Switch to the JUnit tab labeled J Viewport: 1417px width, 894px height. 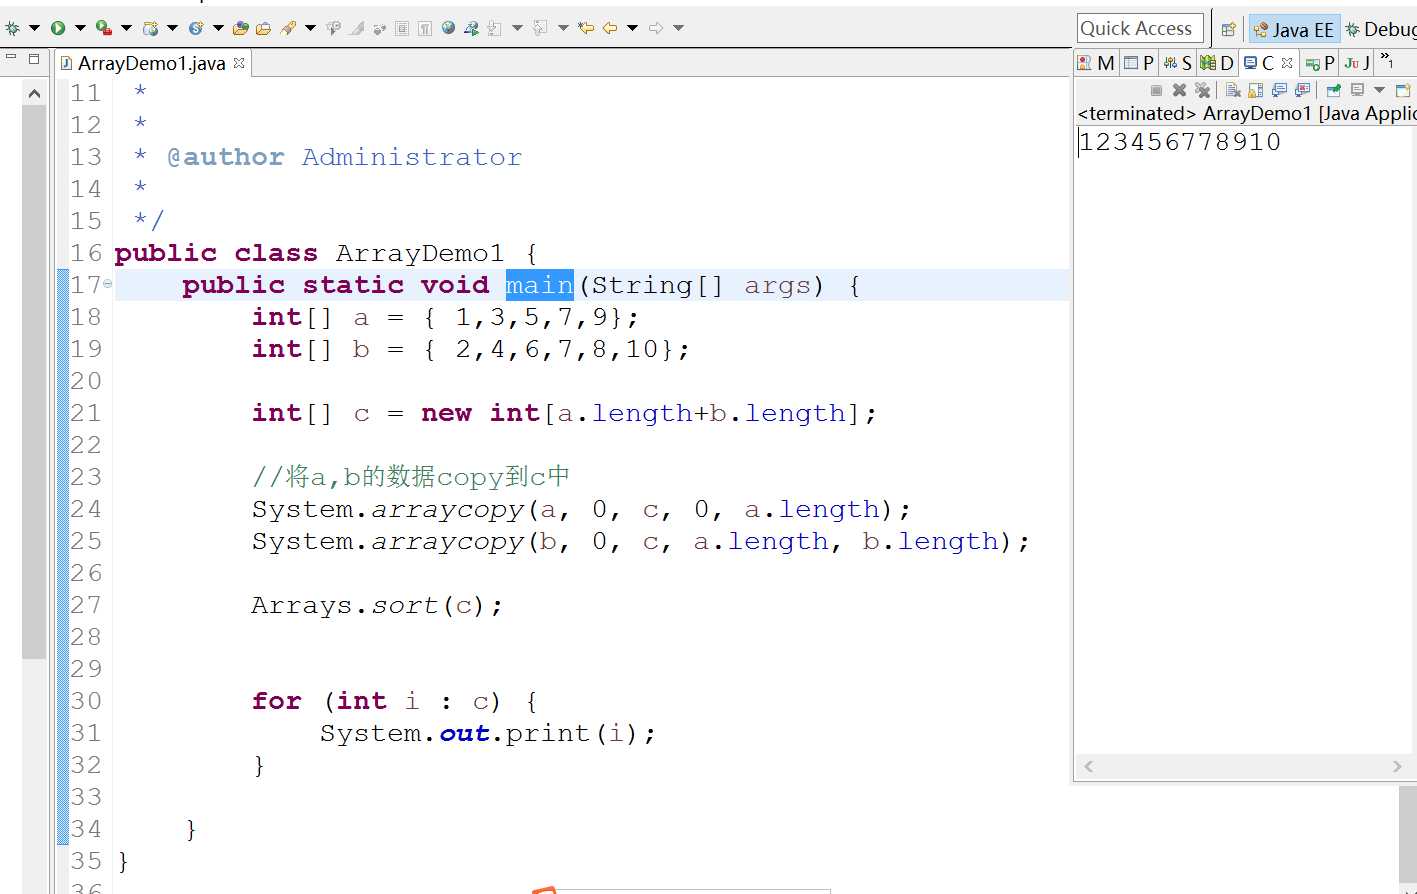point(1357,63)
